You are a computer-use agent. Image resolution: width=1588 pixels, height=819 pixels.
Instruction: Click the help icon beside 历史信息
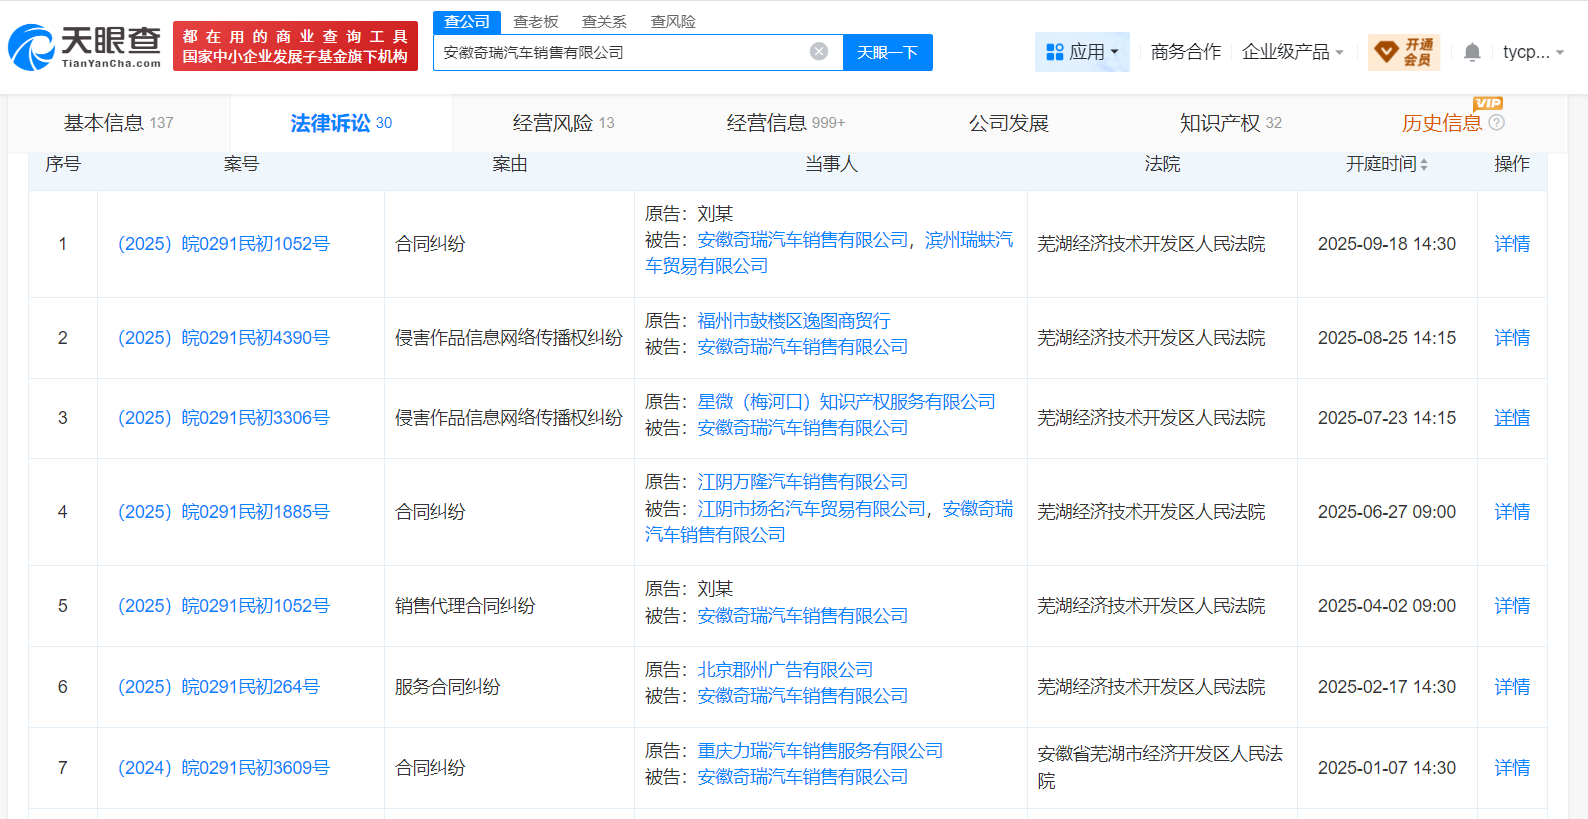[1497, 123]
